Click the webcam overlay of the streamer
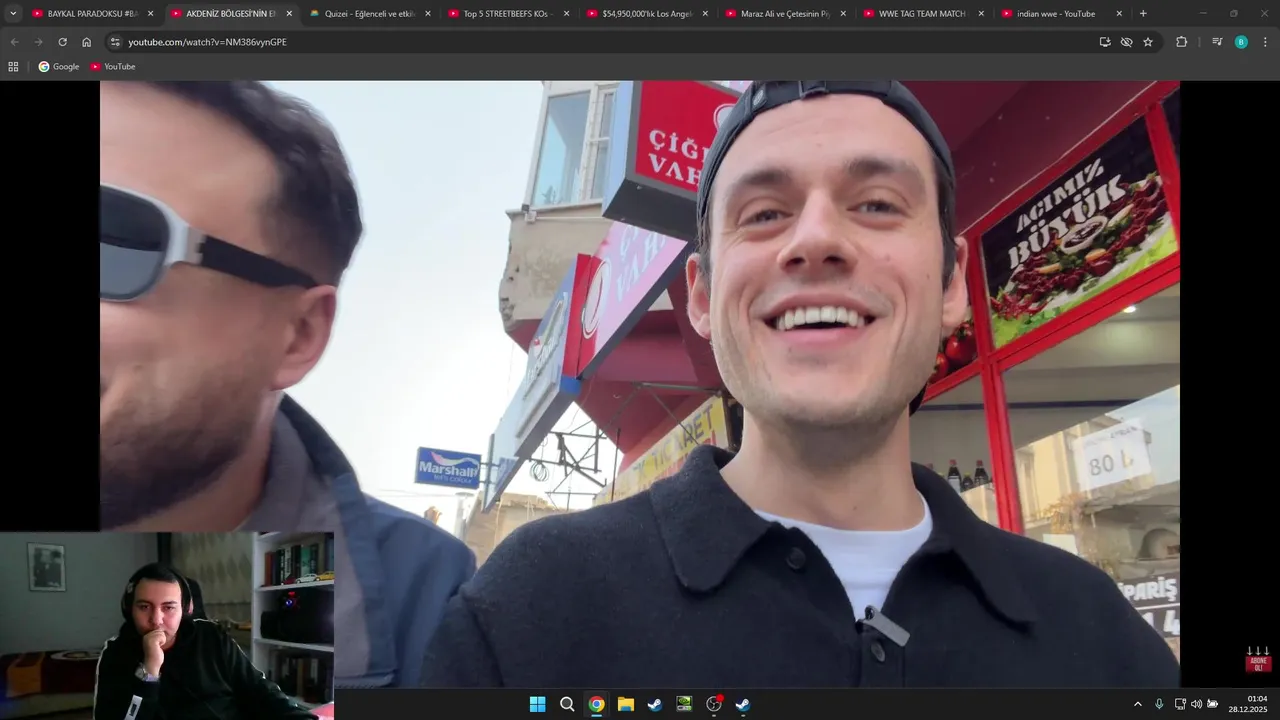Image resolution: width=1280 pixels, height=720 pixels. click(166, 625)
